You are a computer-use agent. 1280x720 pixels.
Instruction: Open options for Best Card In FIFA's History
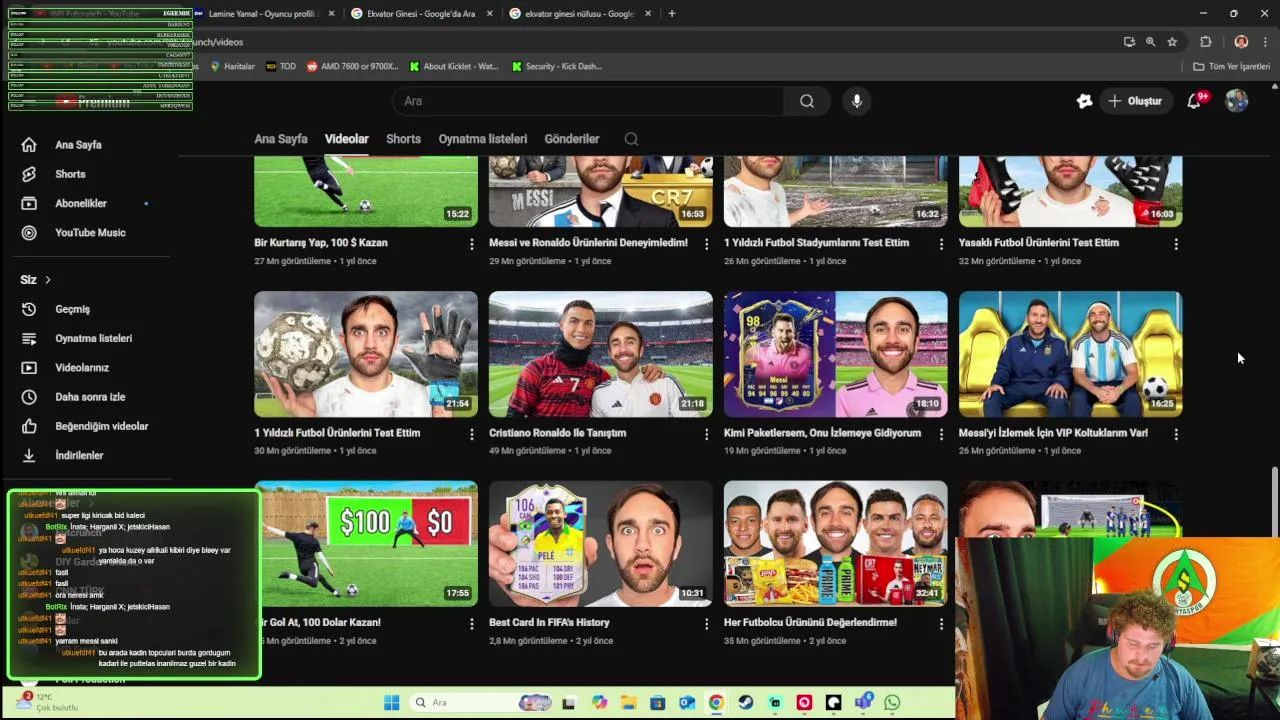(x=706, y=624)
